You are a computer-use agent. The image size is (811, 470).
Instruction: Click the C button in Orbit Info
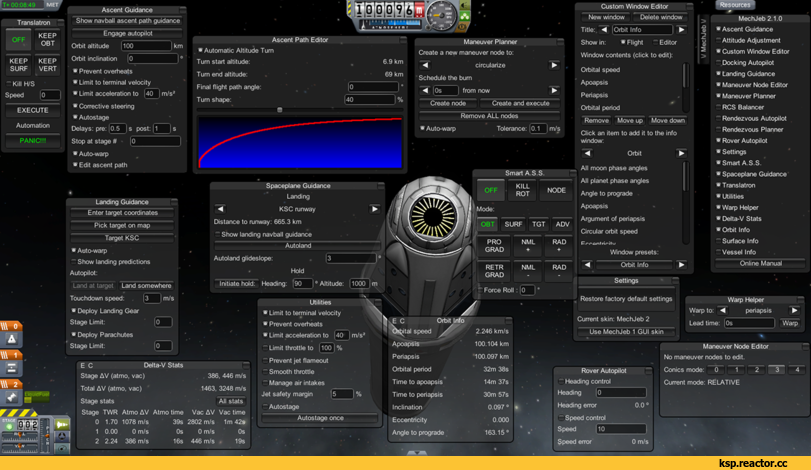tap(403, 321)
